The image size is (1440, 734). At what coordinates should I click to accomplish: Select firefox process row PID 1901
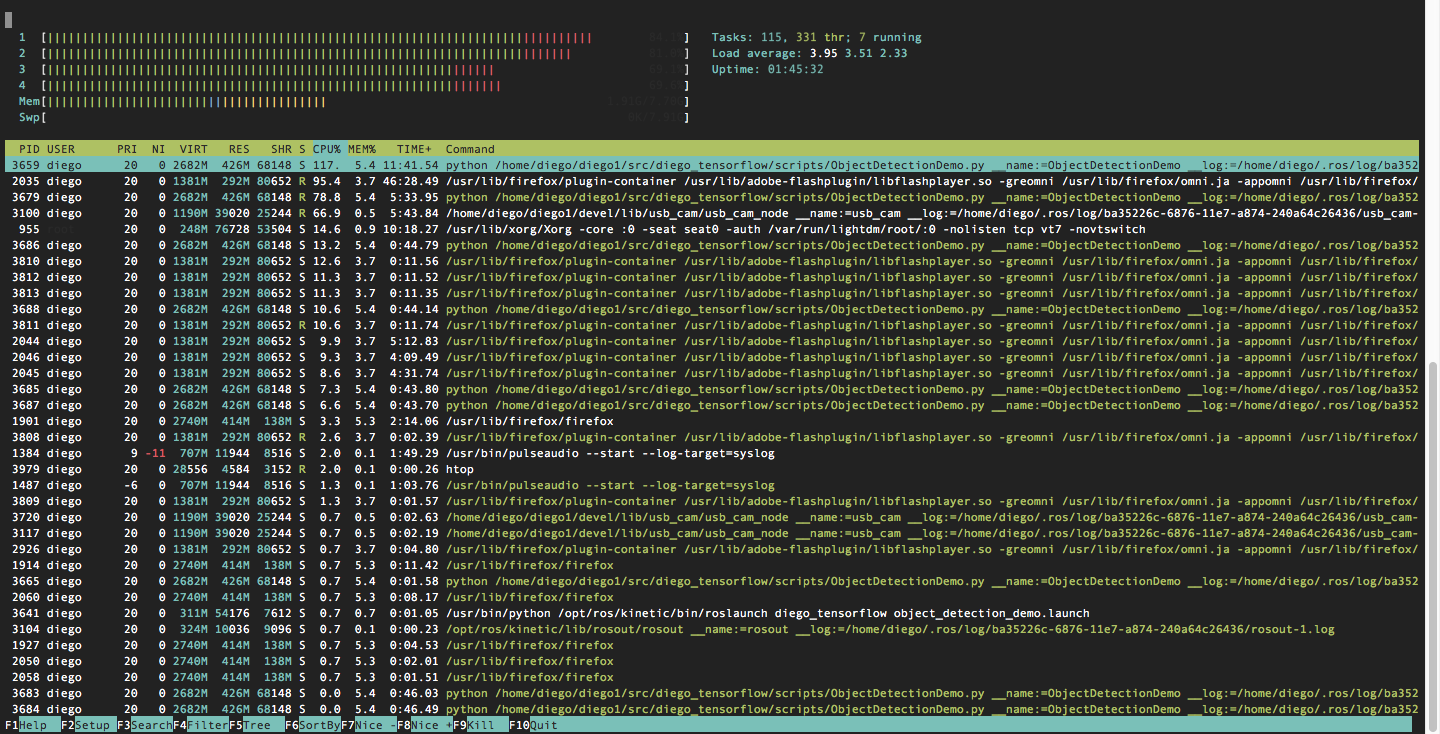point(711,421)
